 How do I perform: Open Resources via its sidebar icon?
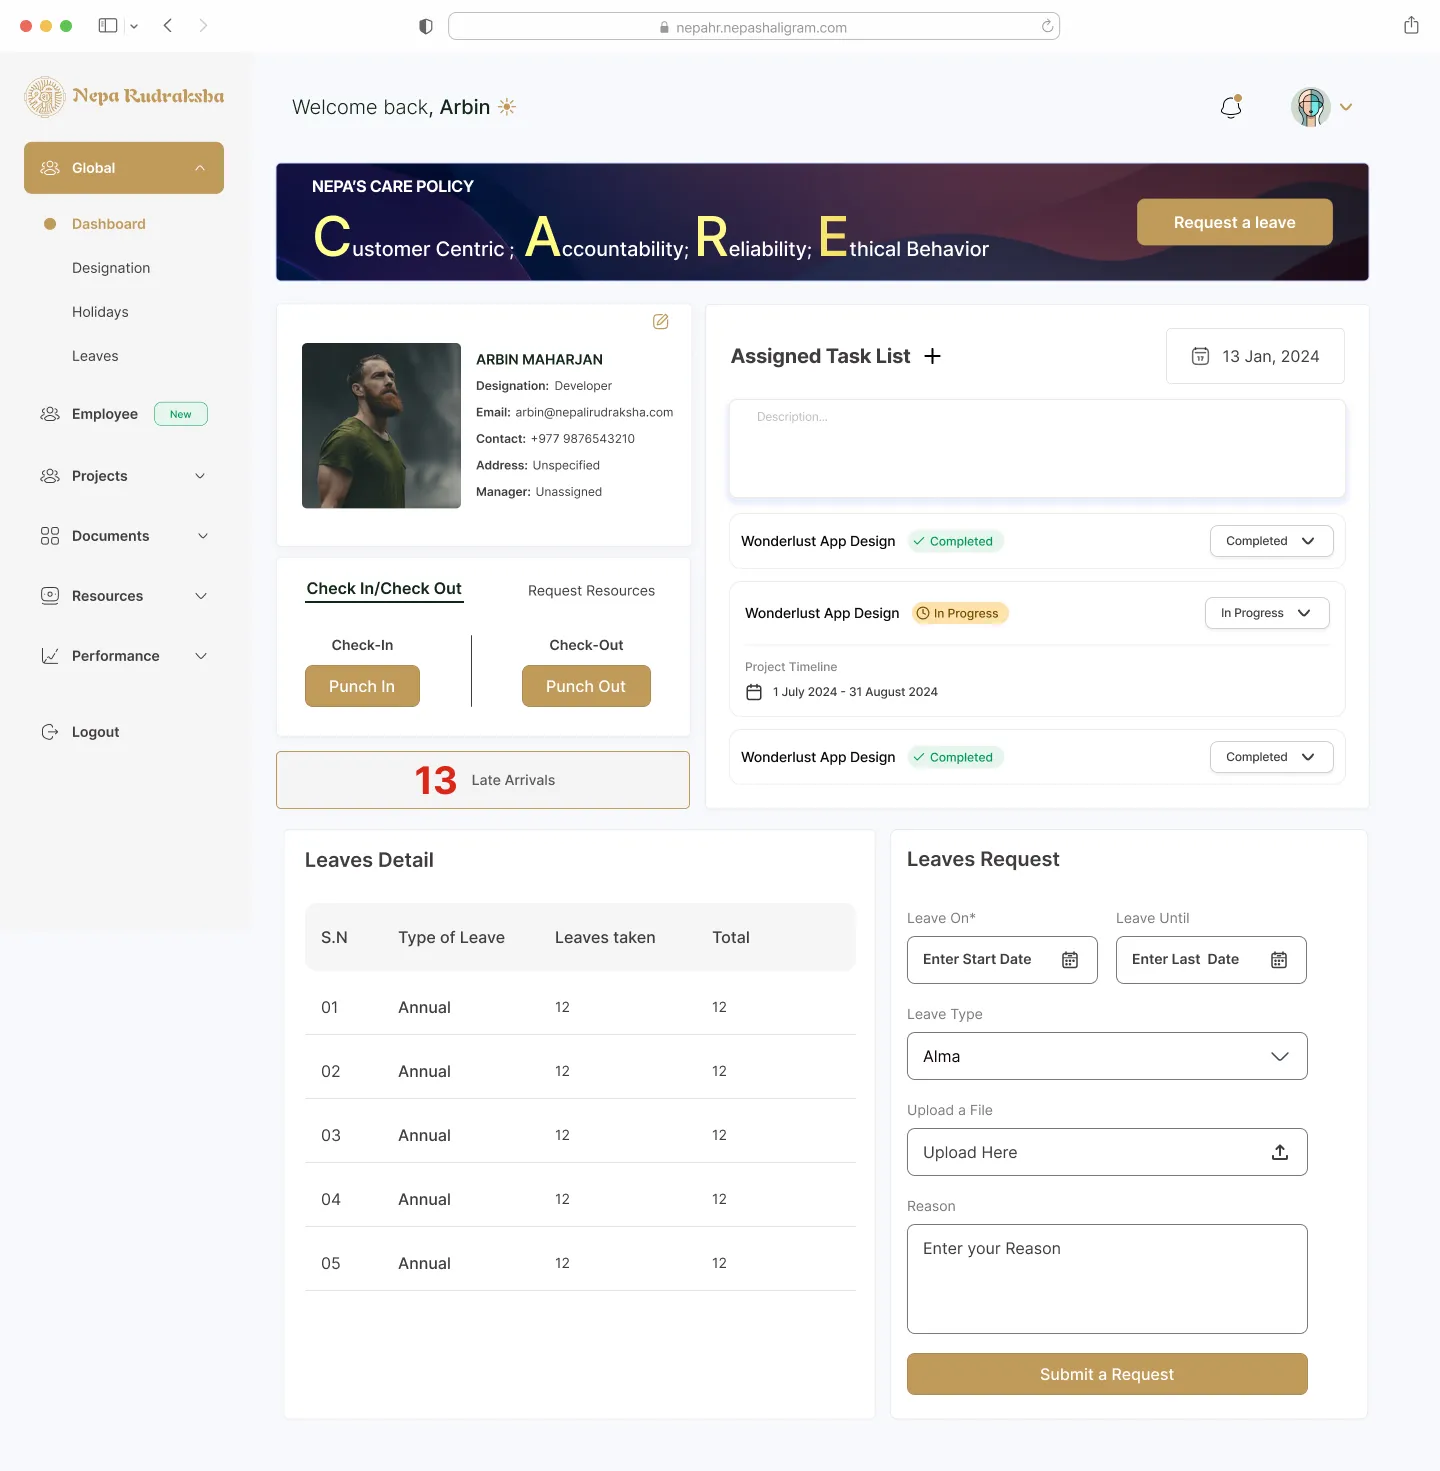coord(50,596)
